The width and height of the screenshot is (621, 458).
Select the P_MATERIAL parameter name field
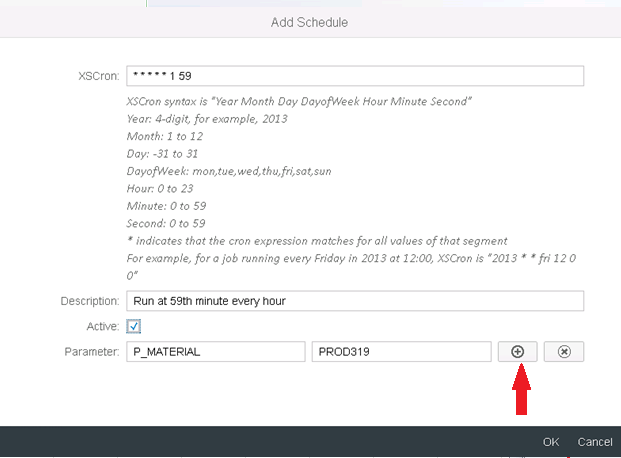pyautogui.click(x=215, y=351)
